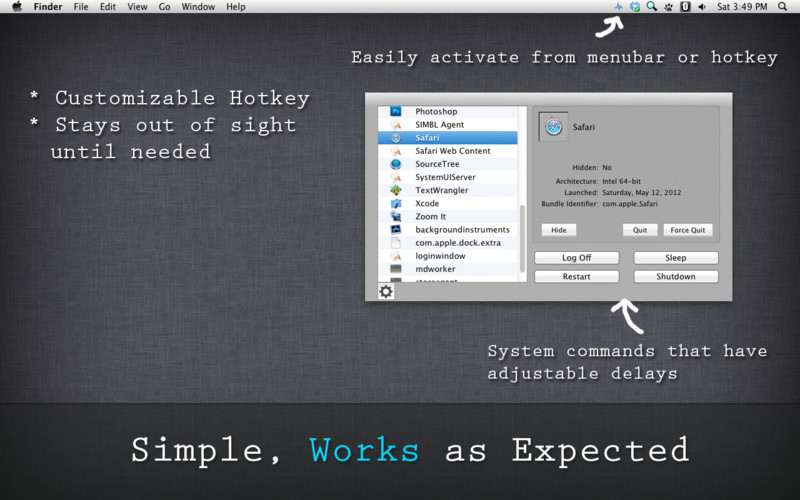Open the Edit menu
The width and height of the screenshot is (800, 500).
pos(108,7)
